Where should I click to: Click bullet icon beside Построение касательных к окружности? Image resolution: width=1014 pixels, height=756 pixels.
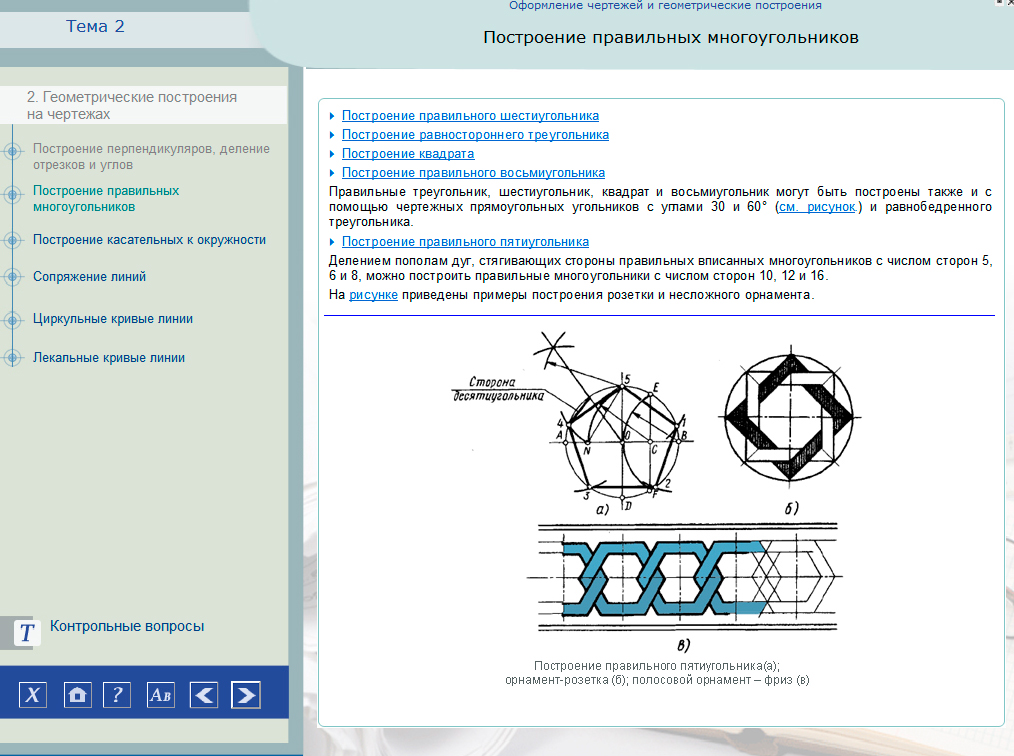click(12, 240)
